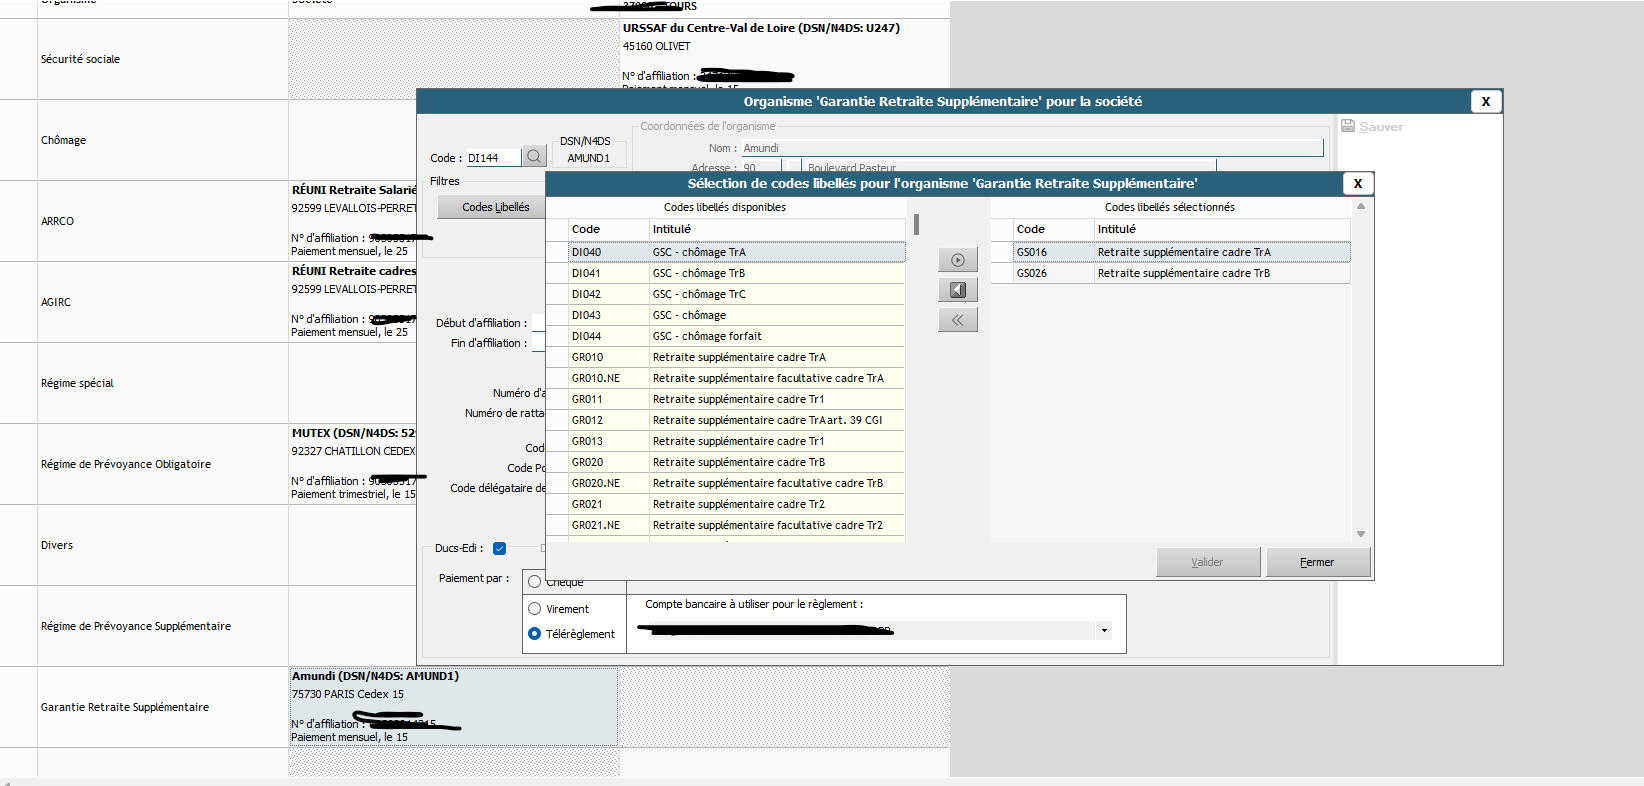Select row DI044 GSC - chômage forfait
The width and height of the screenshot is (1644, 786).
(725, 336)
